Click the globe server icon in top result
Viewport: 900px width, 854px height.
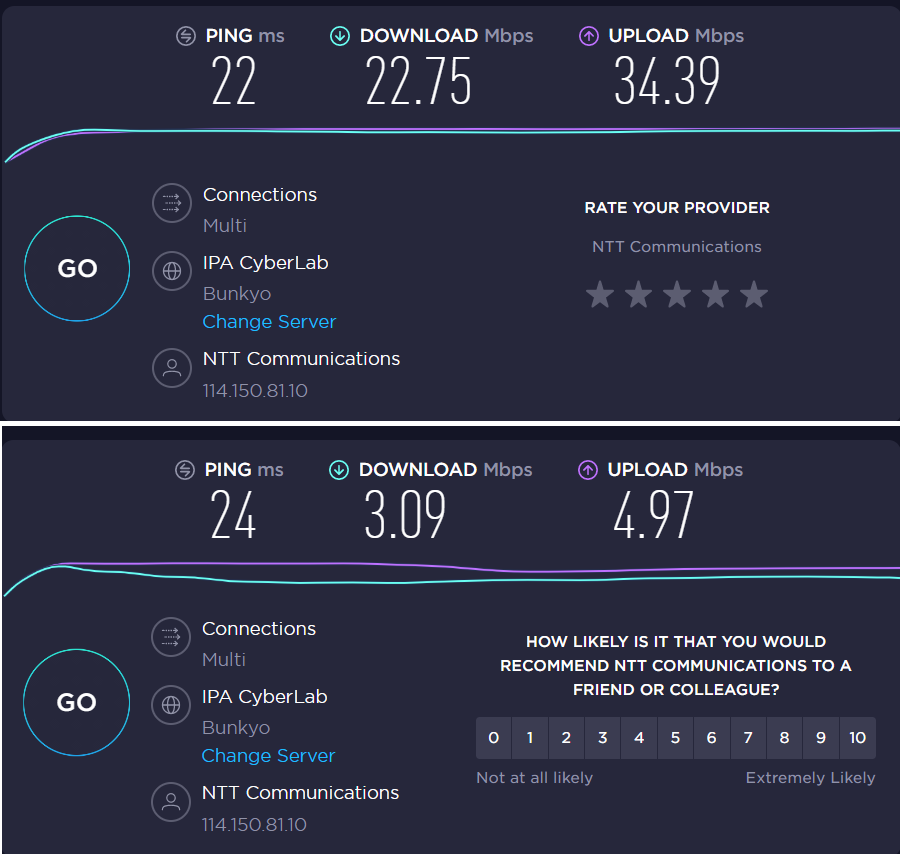coord(172,271)
